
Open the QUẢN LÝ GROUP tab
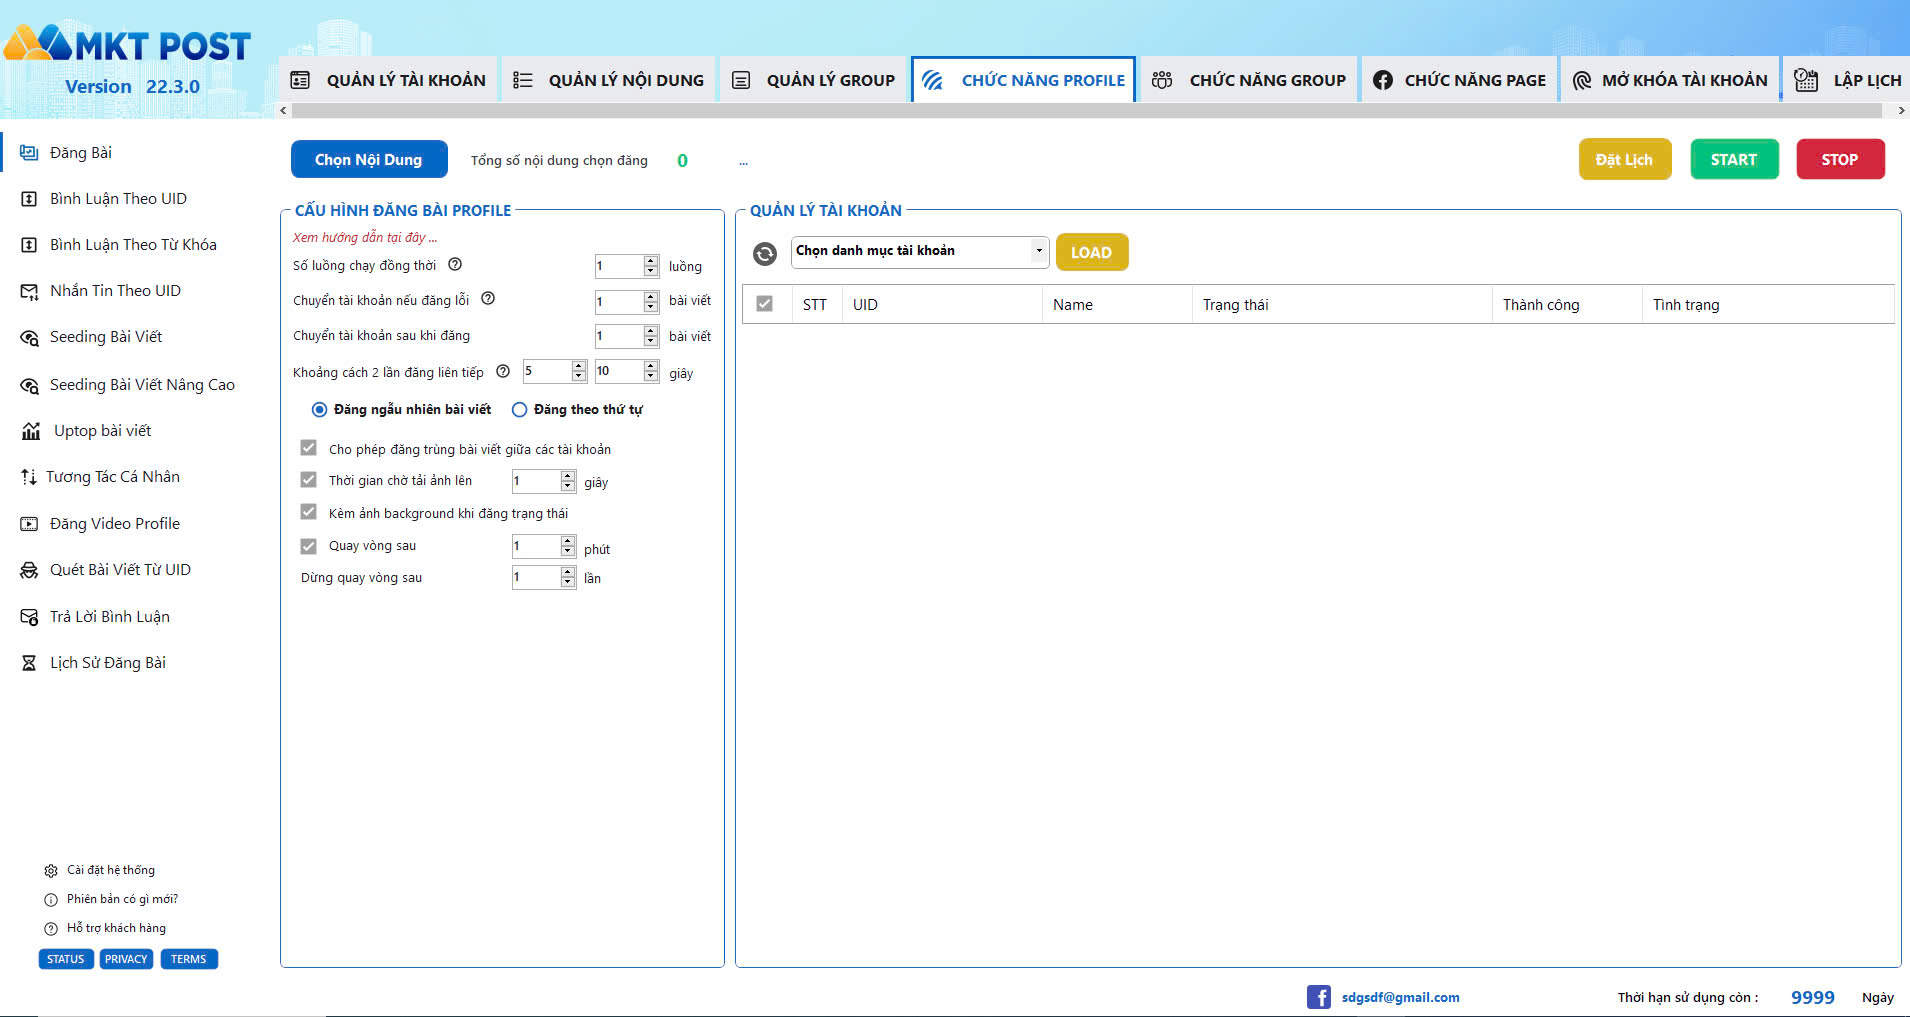pyautogui.click(x=814, y=80)
